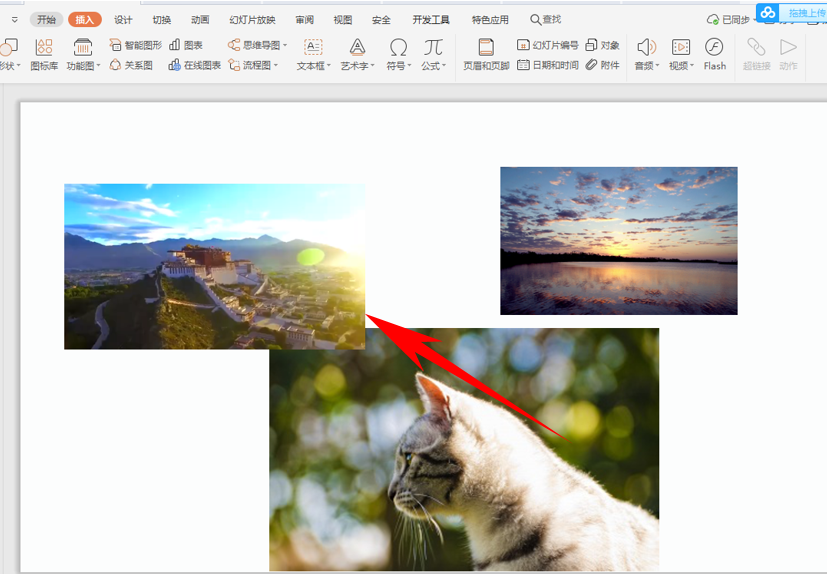Insert a Flash animation
The image size is (827, 574).
(714, 54)
